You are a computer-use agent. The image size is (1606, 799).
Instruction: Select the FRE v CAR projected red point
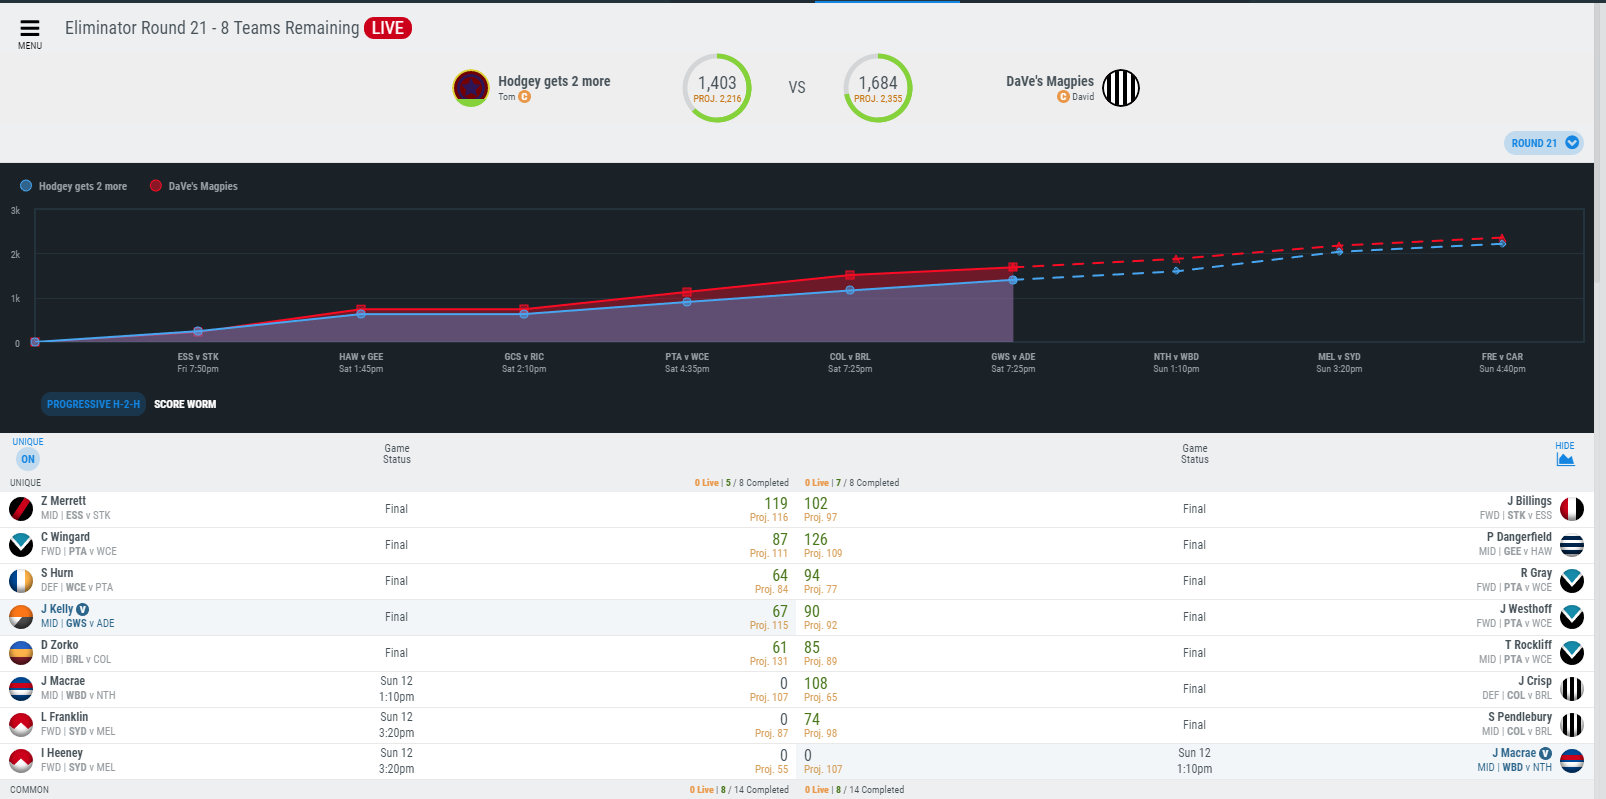point(1502,238)
